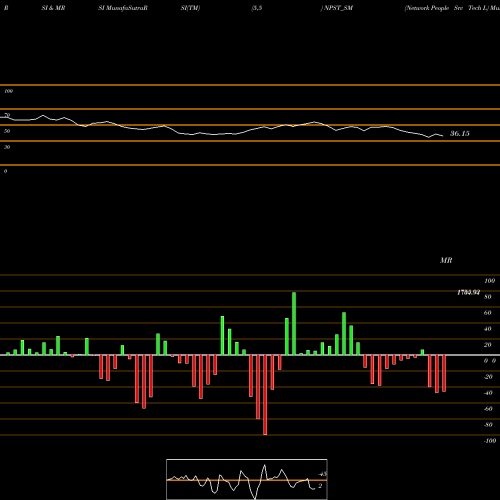Click the RSI axis label 30
The image size is (500, 500).
7,147
